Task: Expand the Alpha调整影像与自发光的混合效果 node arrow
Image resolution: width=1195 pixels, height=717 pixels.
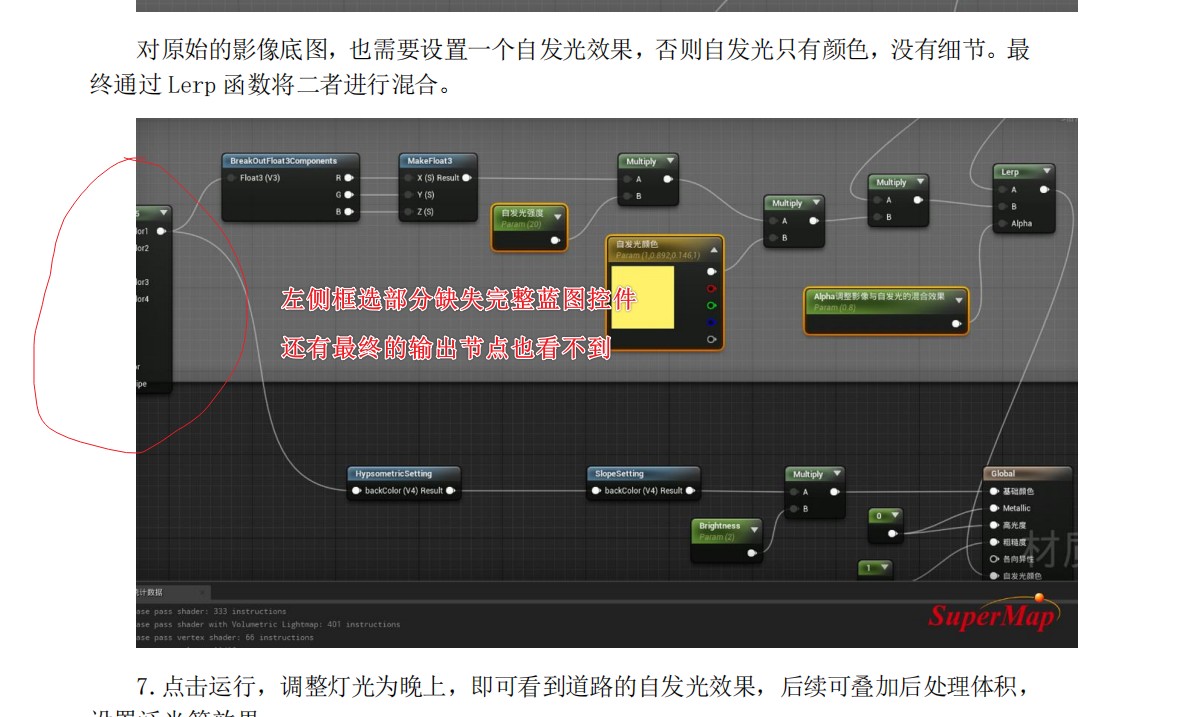Action: point(959,300)
